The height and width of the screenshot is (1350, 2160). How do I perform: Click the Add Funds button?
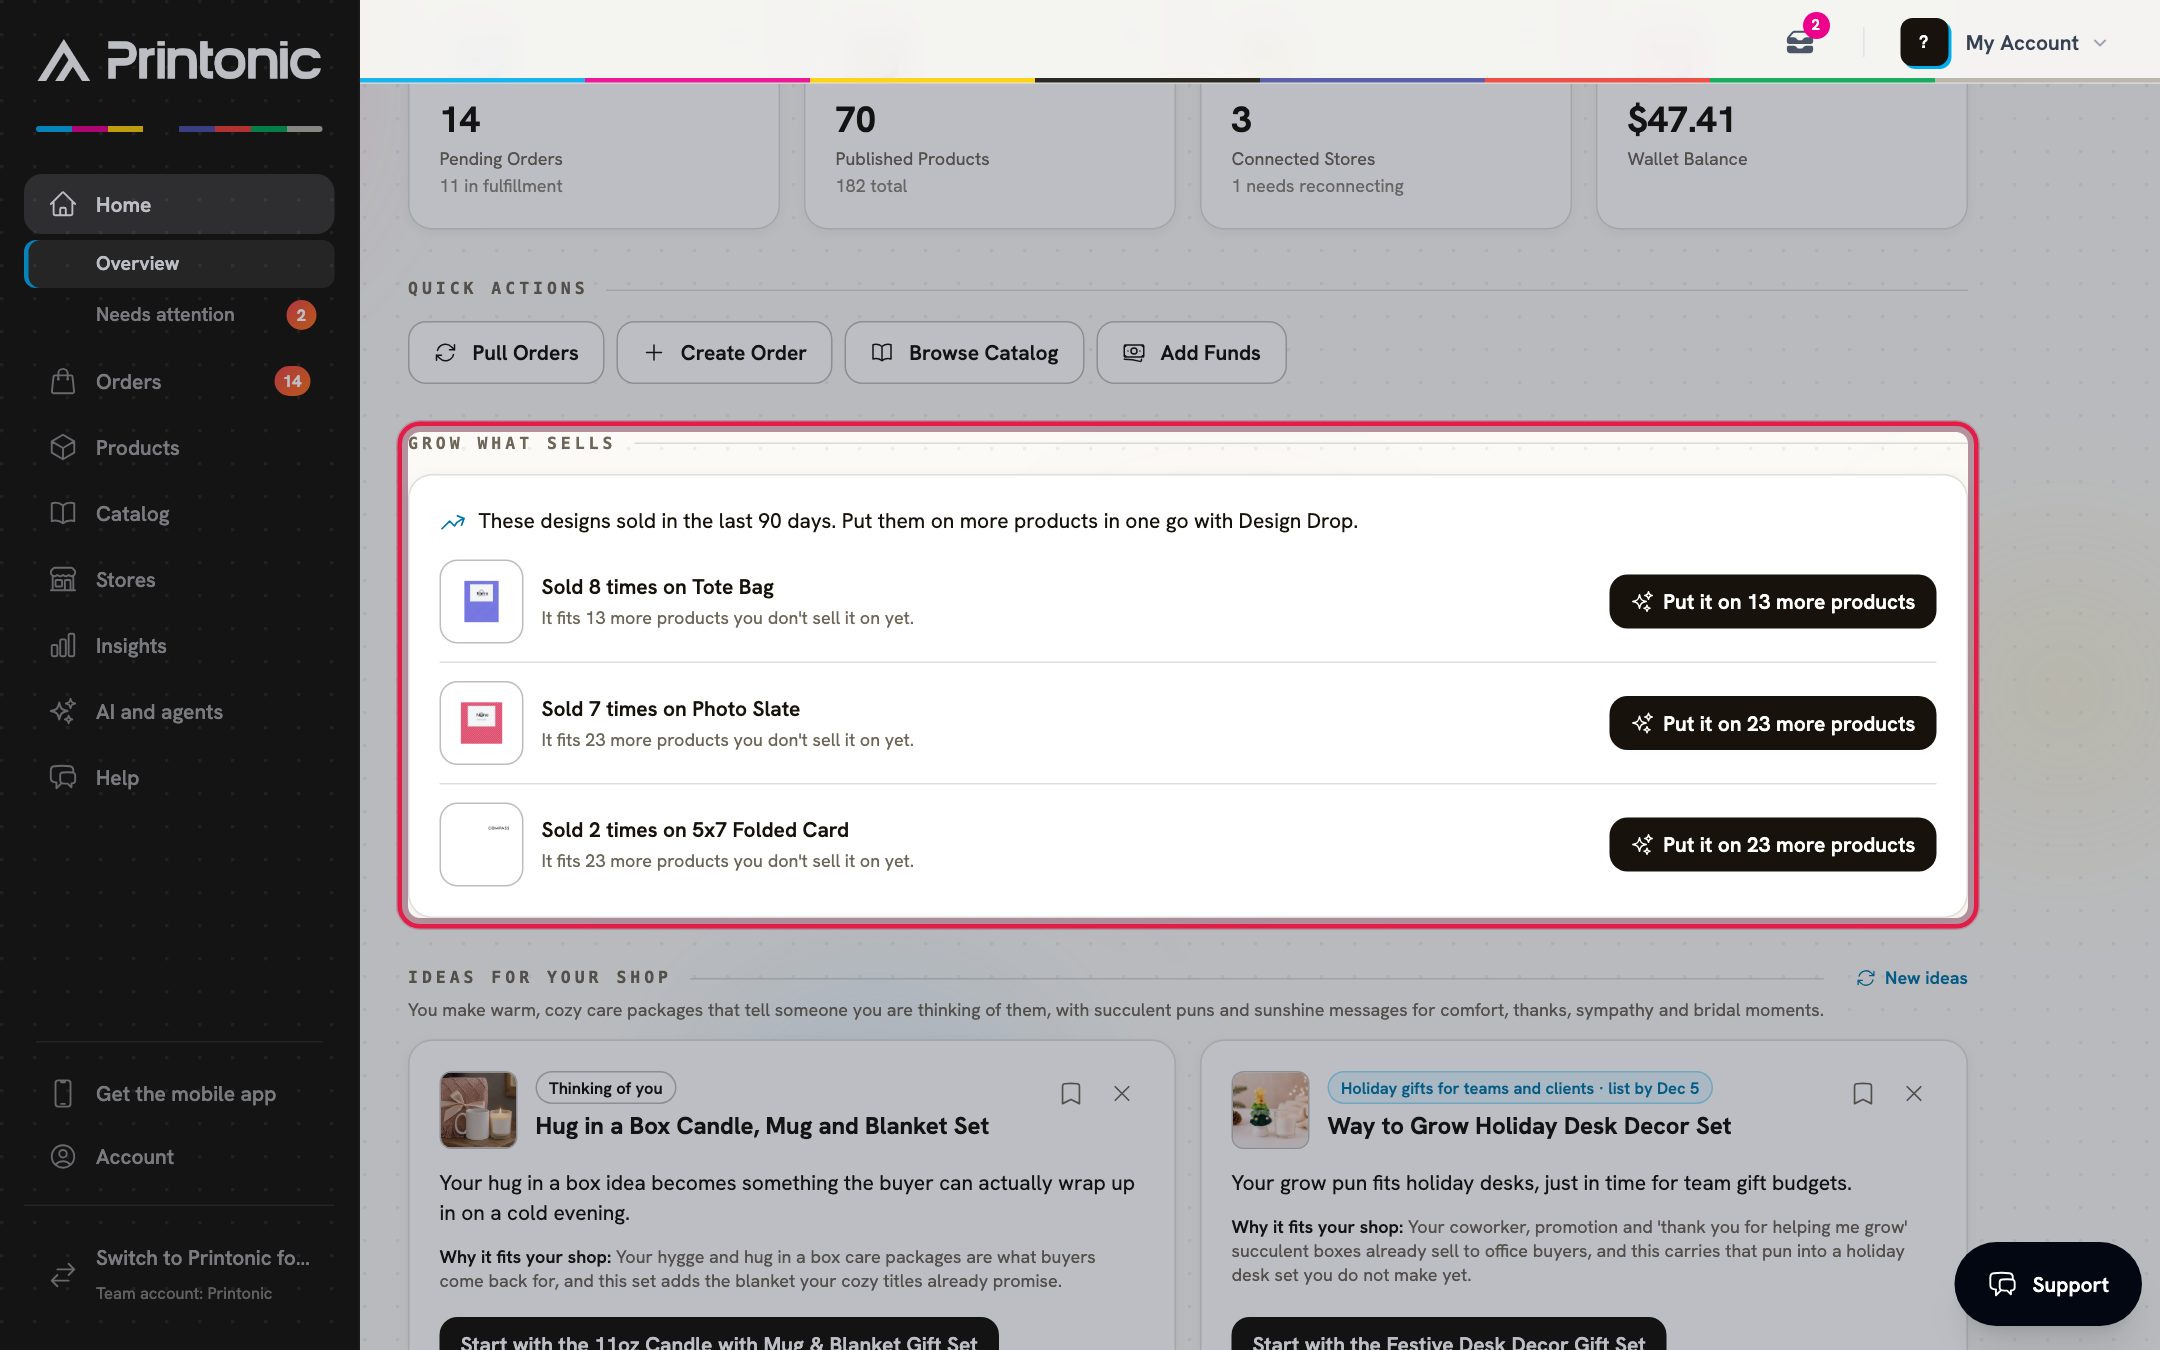pos(1191,352)
